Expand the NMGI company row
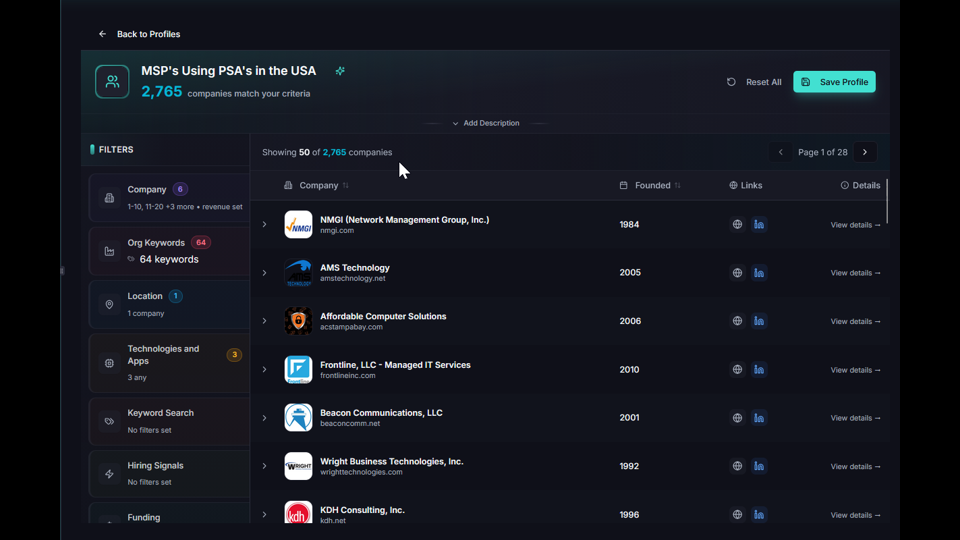960x540 pixels. click(x=265, y=225)
